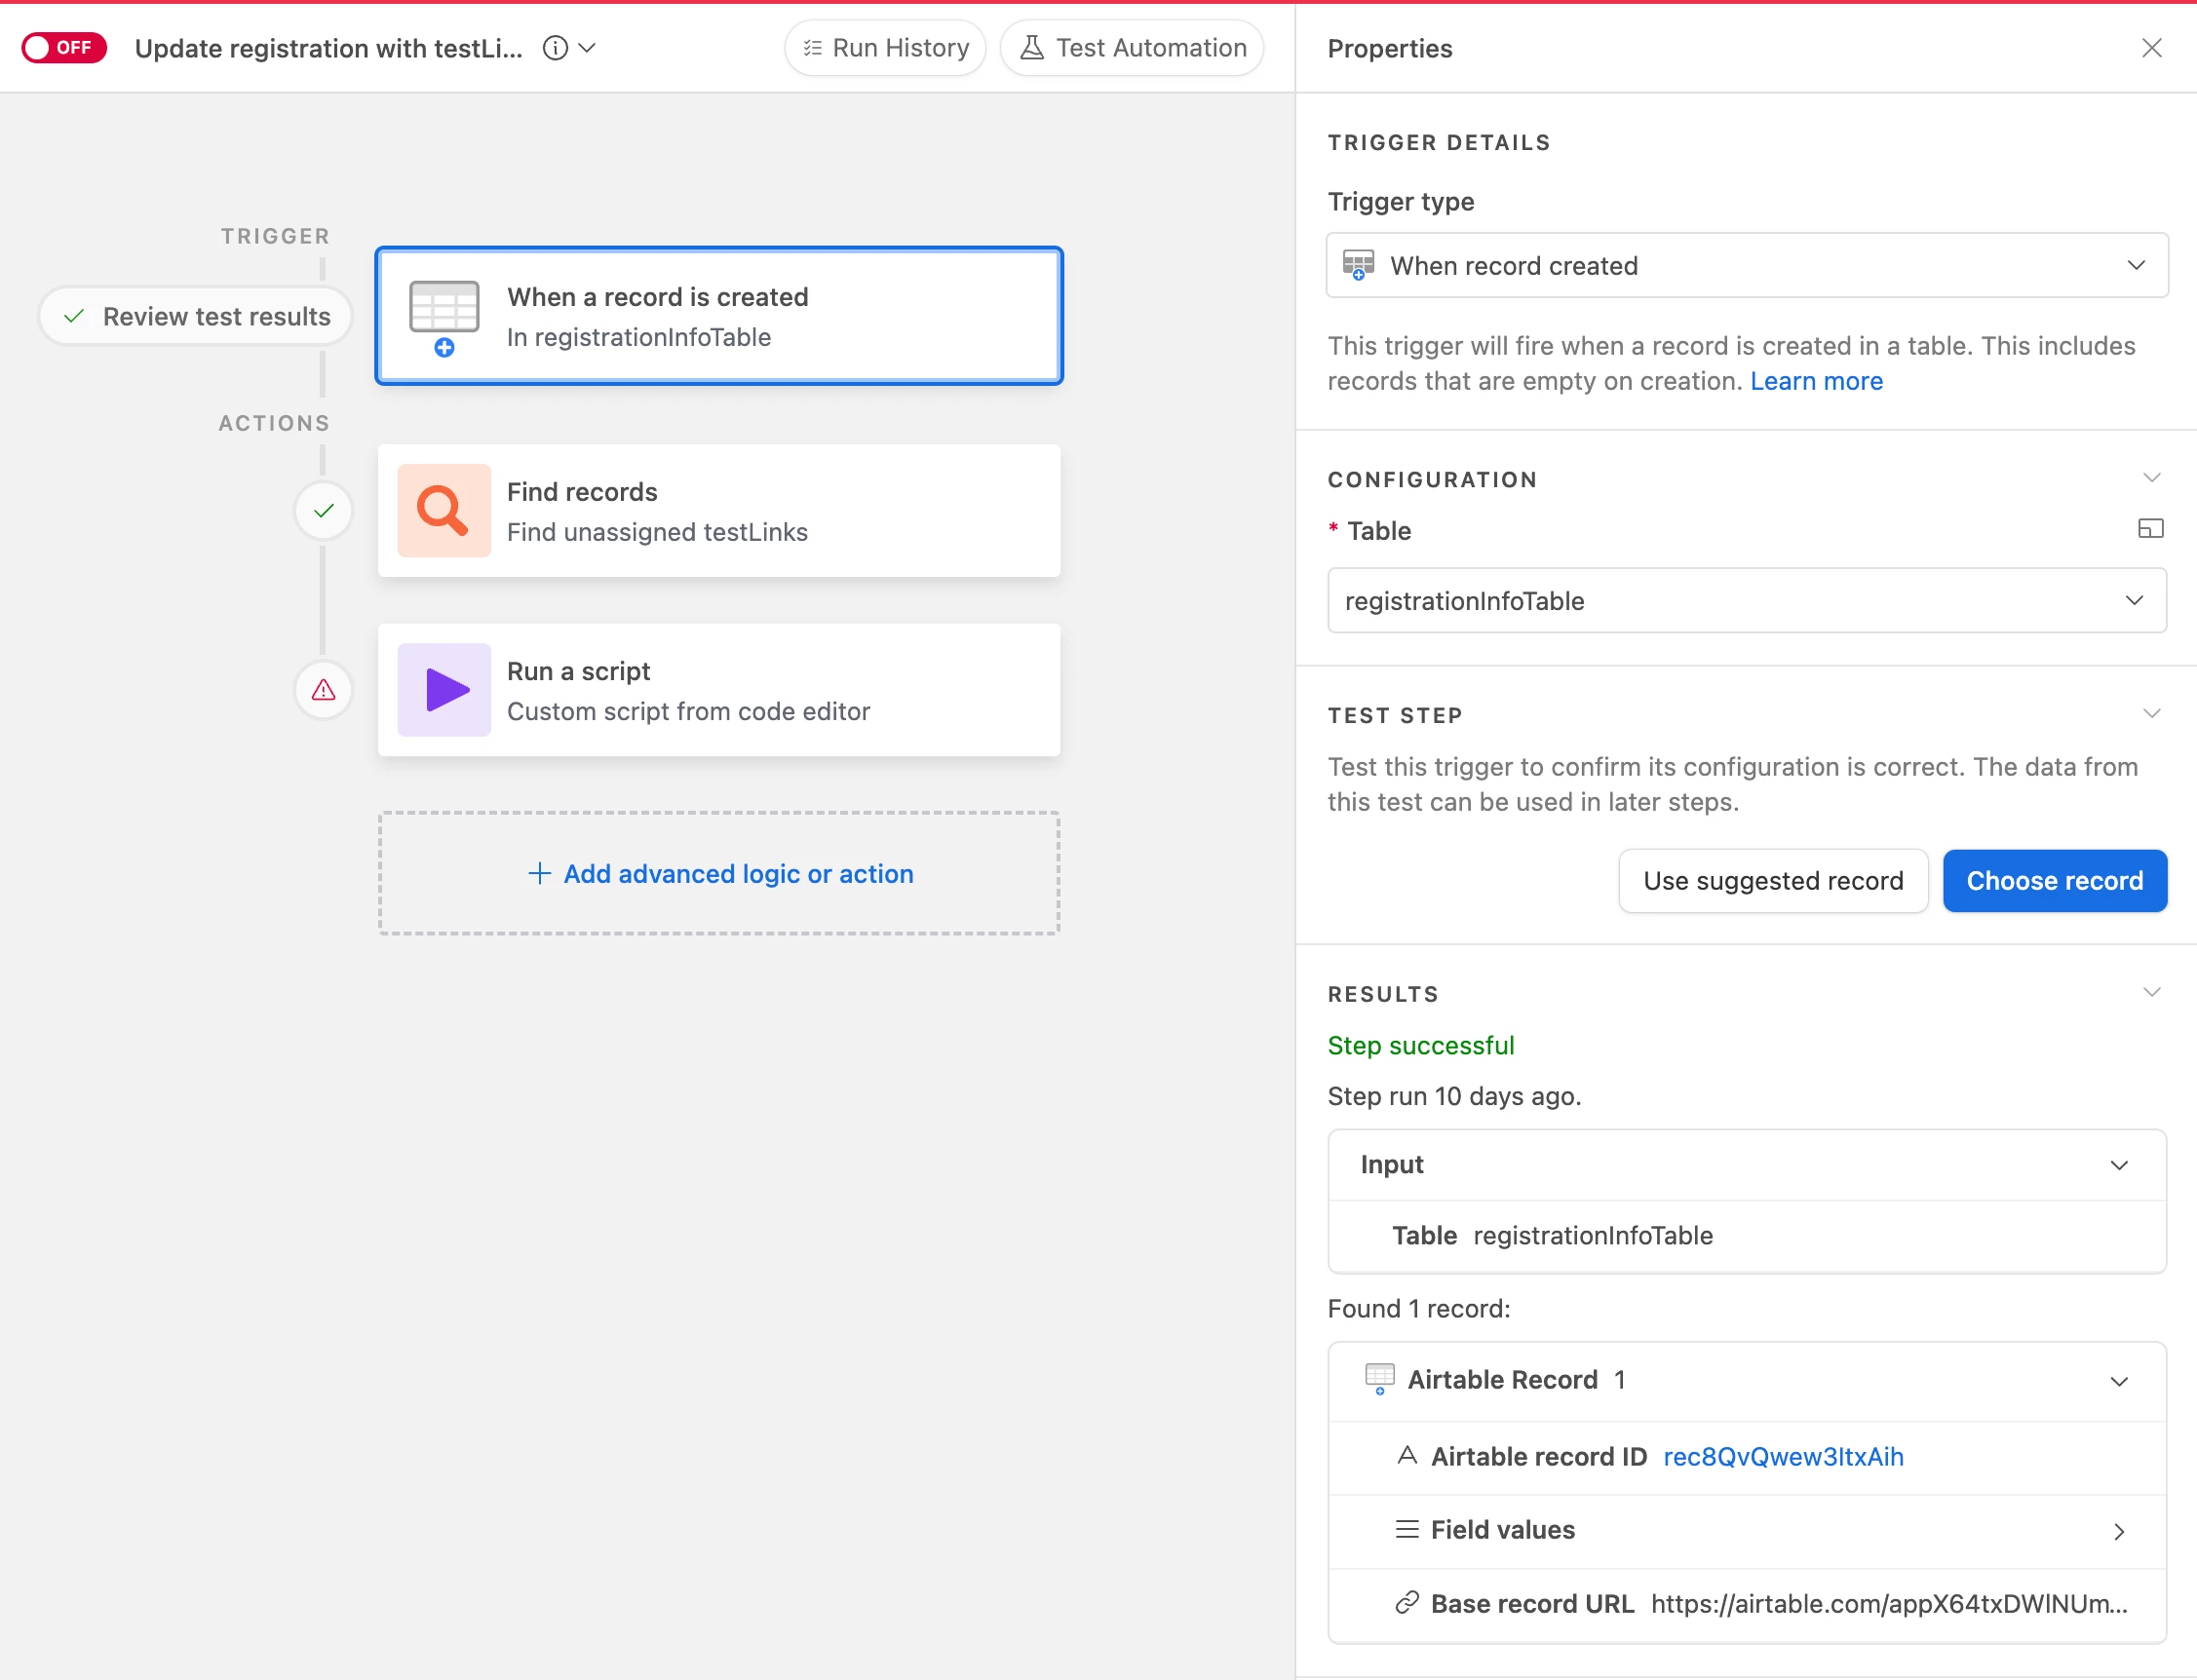Select the Run a script play icon
2197x1680 pixels.
(443, 689)
